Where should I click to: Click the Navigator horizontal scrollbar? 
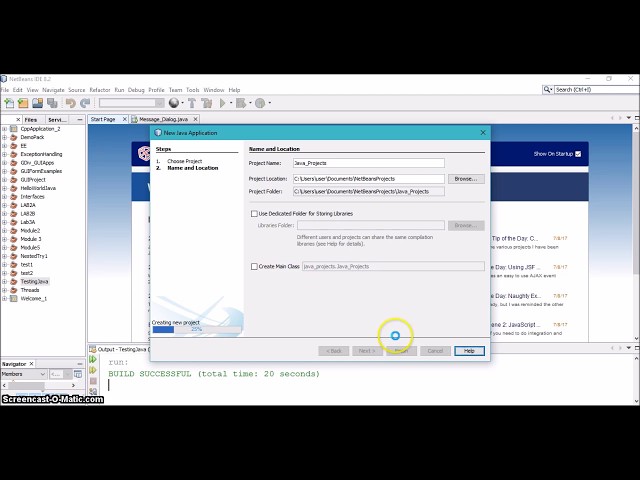pyautogui.click(x=39, y=385)
